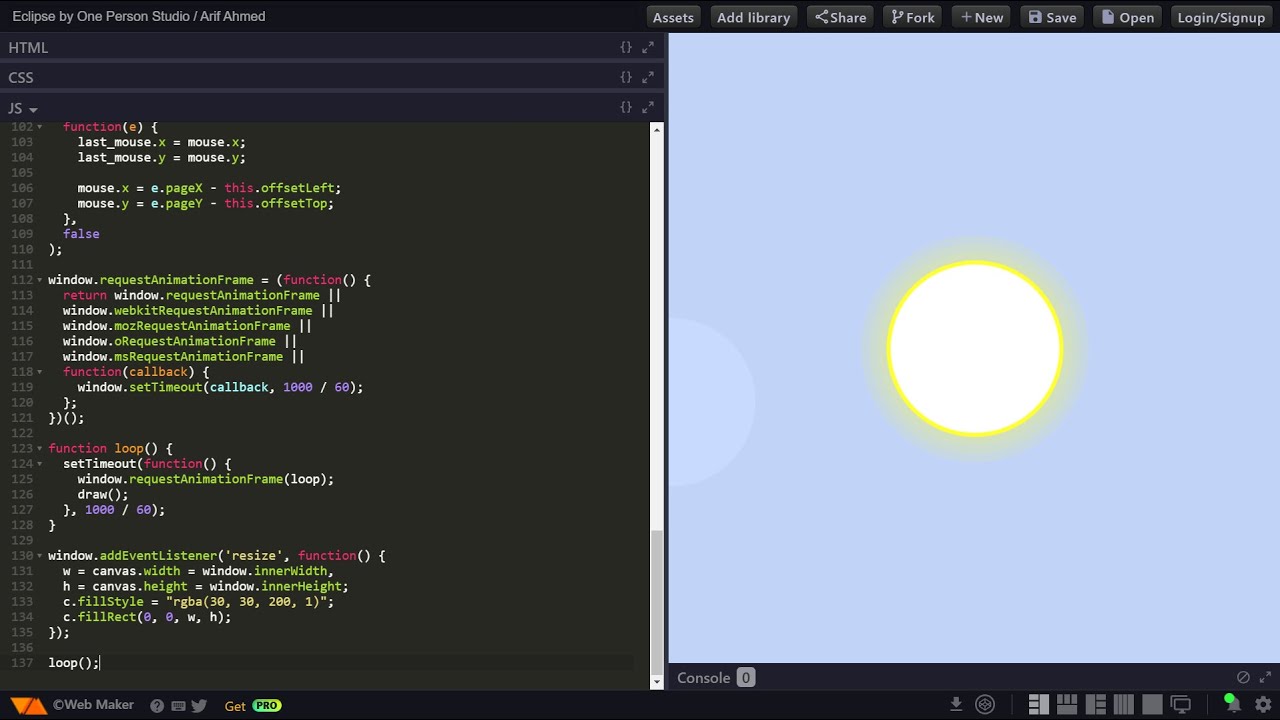Click 'window.oRequestAnimationFrame ||' code line

pyautogui.click(x=180, y=341)
